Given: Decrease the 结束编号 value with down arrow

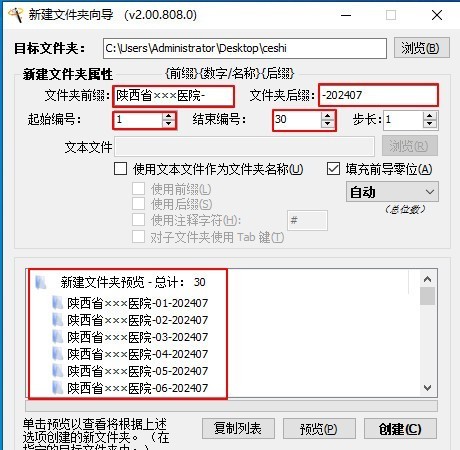Looking at the screenshot, I should point(327,123).
